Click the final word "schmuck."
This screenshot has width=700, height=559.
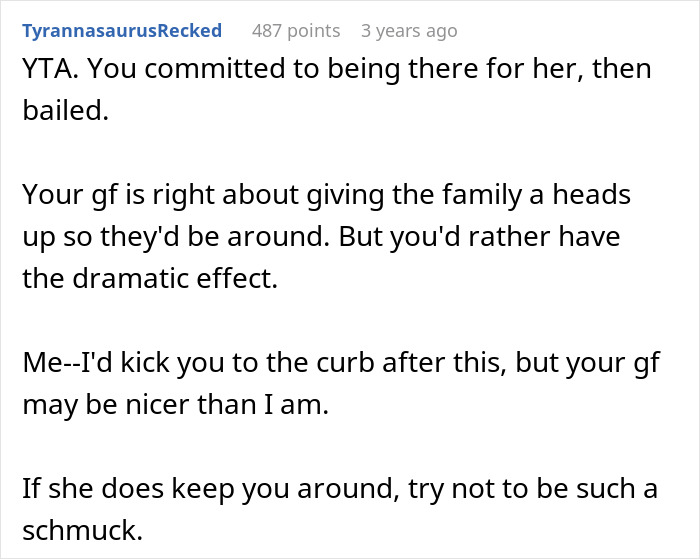(81, 530)
